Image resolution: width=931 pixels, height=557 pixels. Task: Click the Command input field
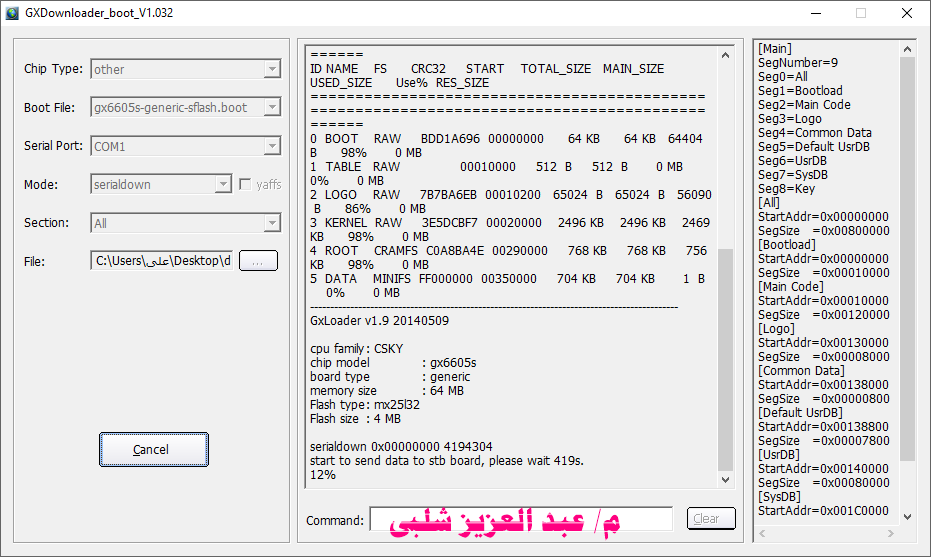click(521, 518)
